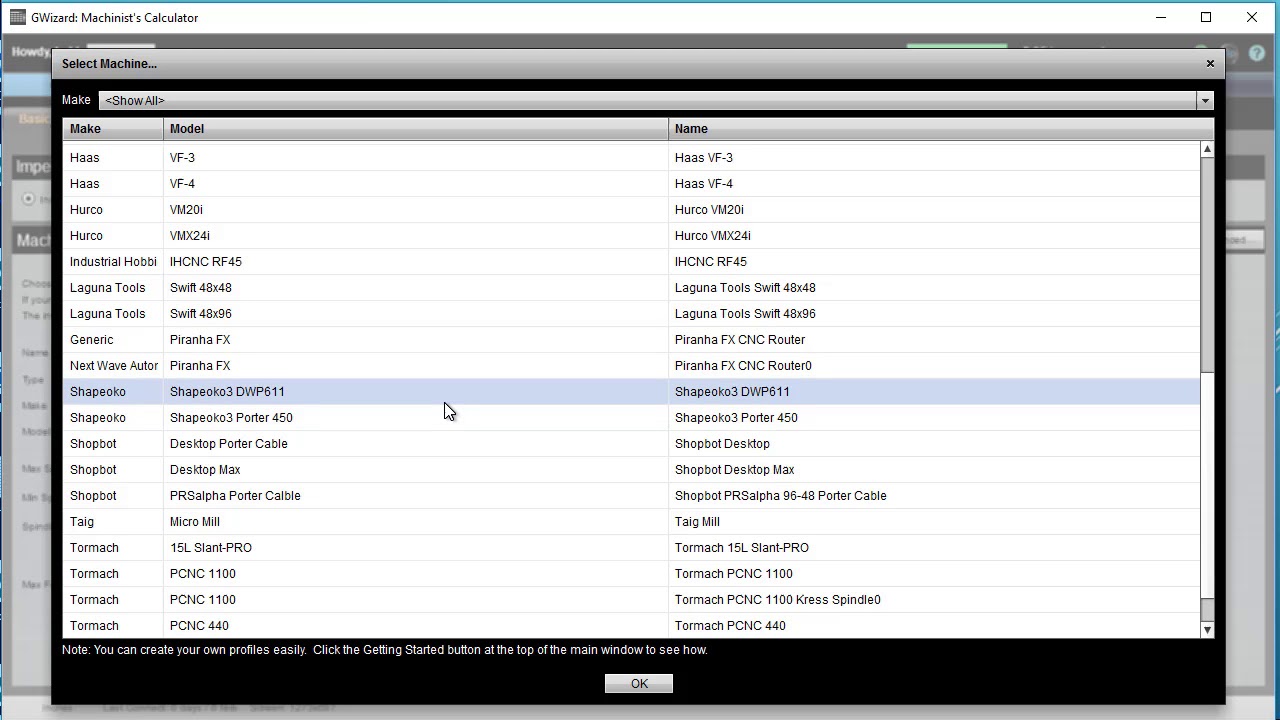Select the Tormach PCNC 1100 name cell
This screenshot has height=720, width=1280.
point(934,574)
